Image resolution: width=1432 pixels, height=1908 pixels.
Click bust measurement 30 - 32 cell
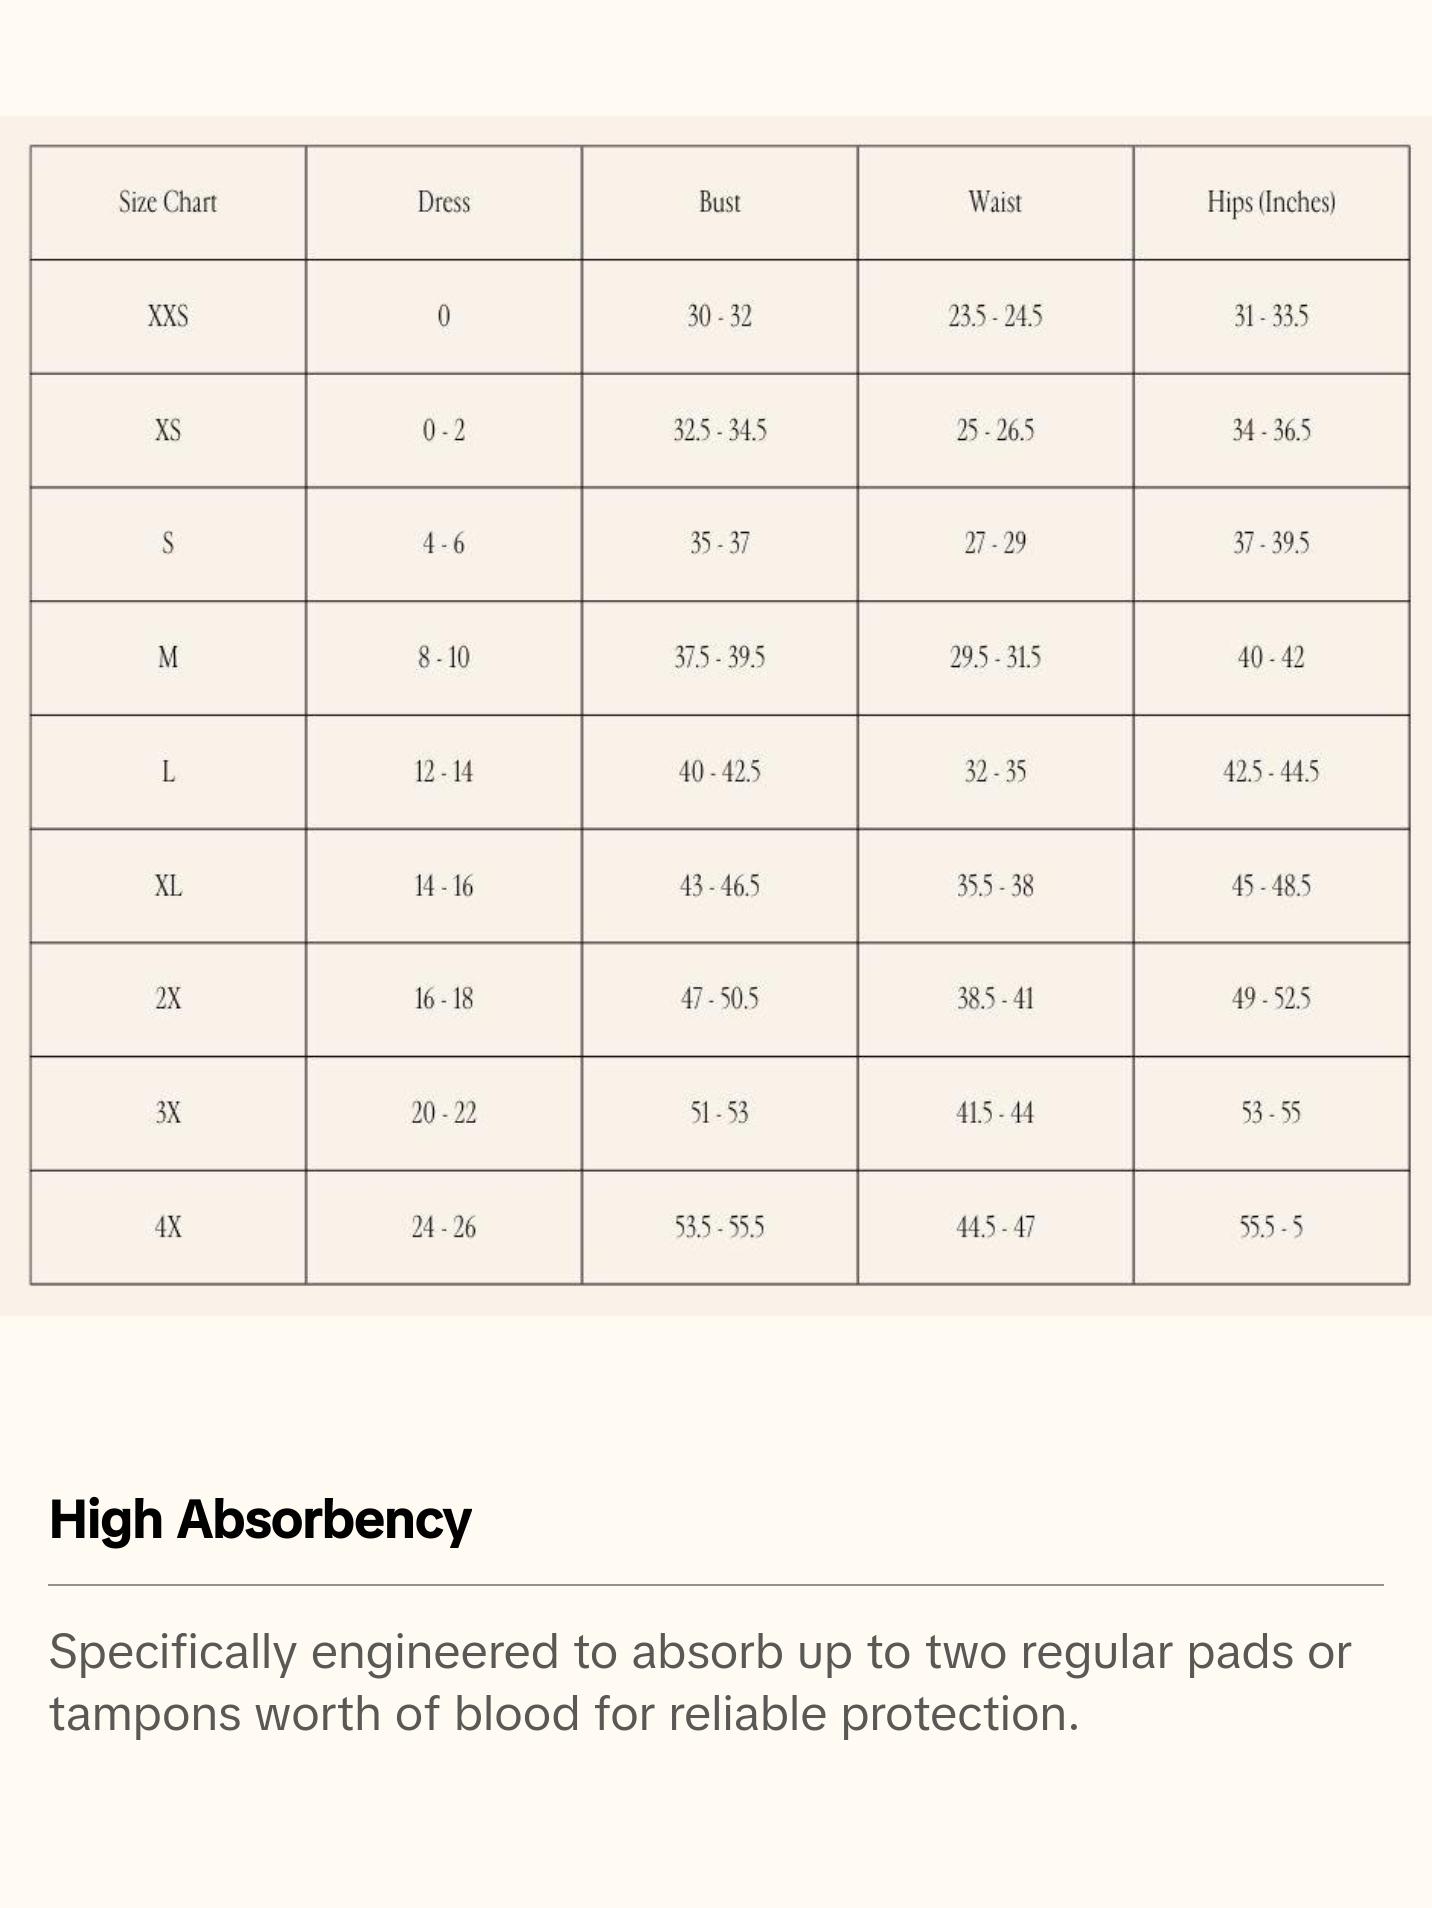click(719, 317)
